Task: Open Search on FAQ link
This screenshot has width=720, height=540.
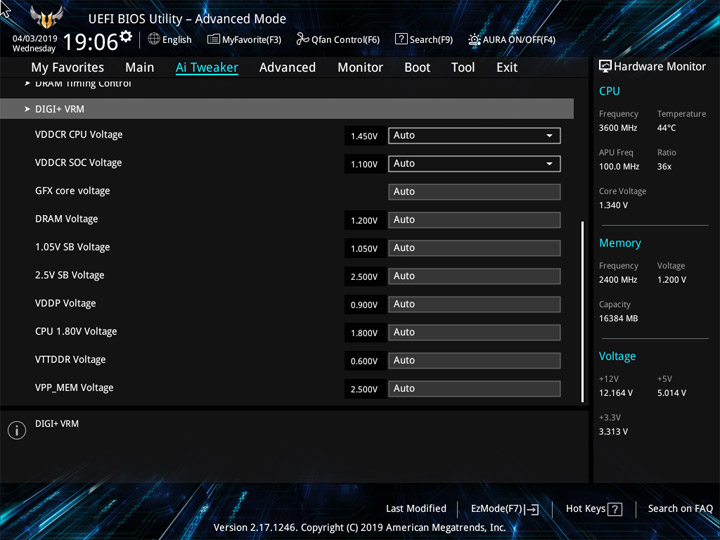Action: [680, 509]
